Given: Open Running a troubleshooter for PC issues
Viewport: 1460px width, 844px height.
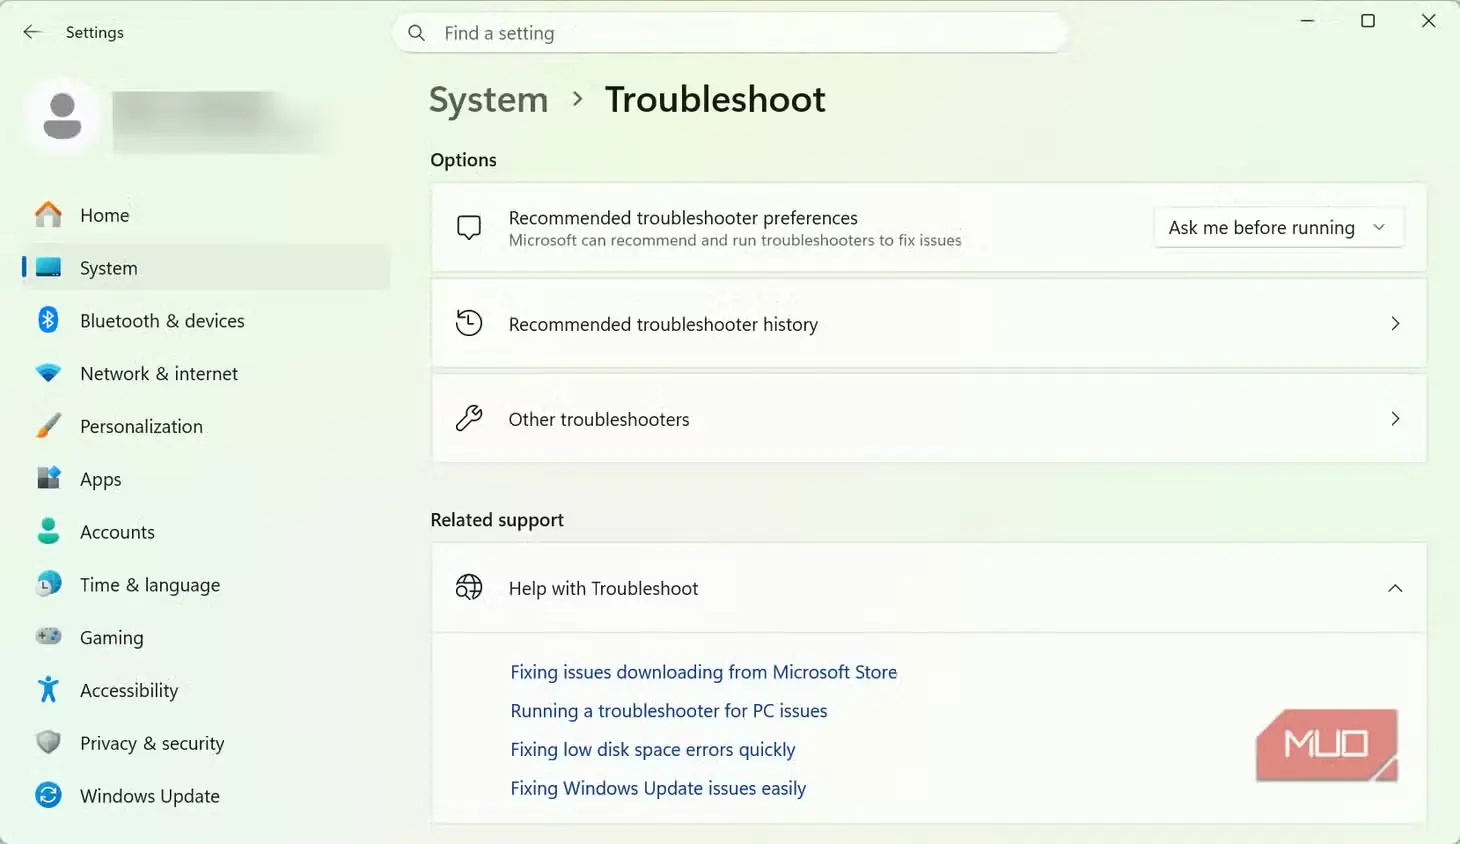Looking at the screenshot, I should click(669, 711).
